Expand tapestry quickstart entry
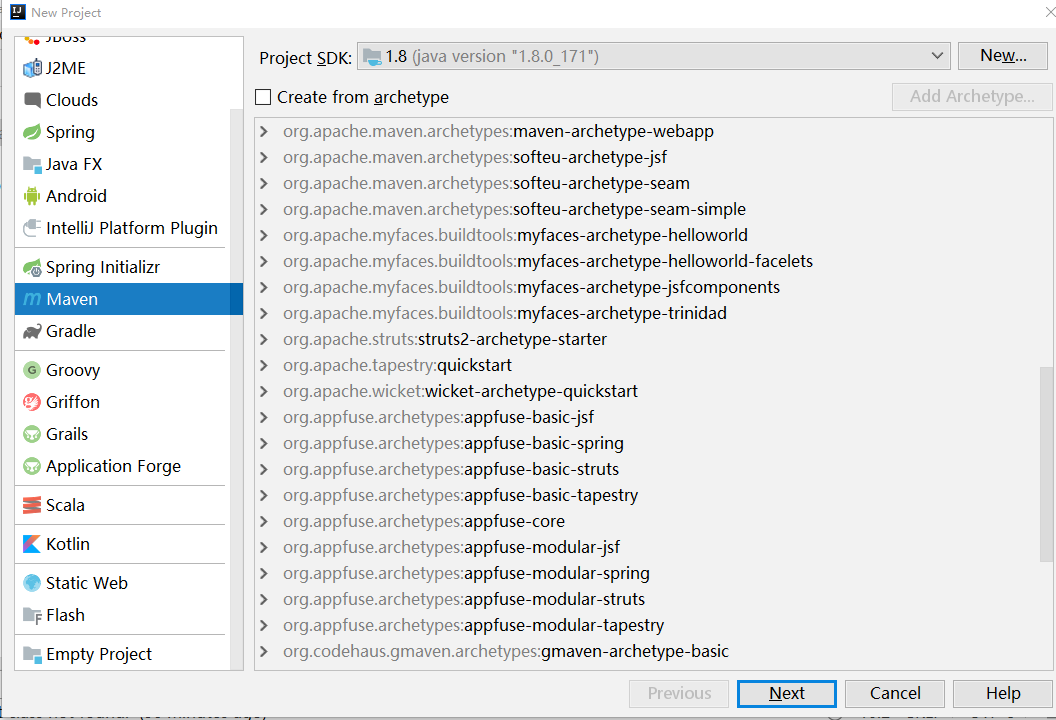The height and width of the screenshot is (720, 1056). (x=264, y=365)
